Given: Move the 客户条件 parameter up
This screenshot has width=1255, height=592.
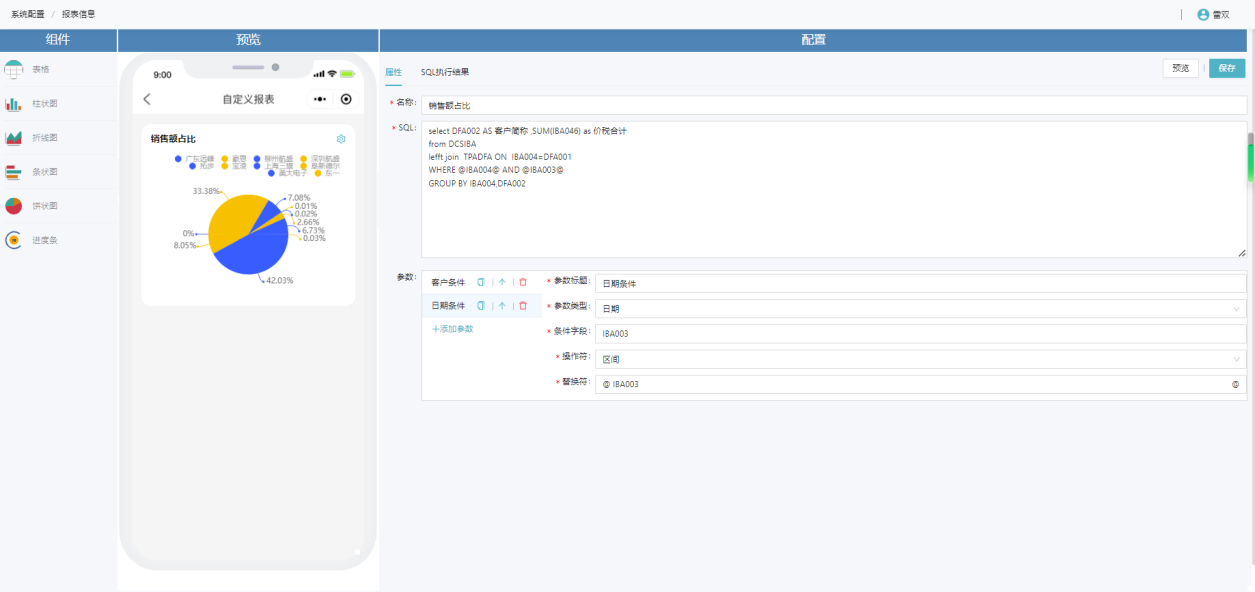Looking at the screenshot, I should [x=502, y=282].
